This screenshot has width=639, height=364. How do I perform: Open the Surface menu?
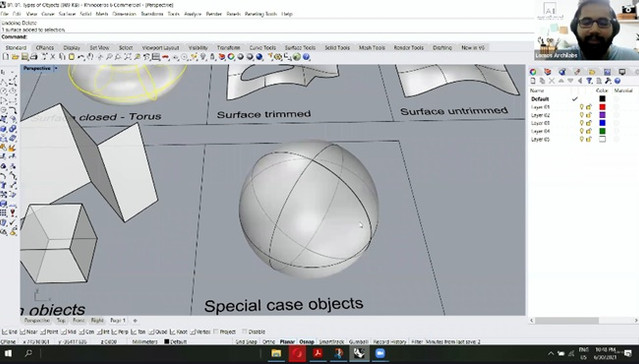(67, 14)
